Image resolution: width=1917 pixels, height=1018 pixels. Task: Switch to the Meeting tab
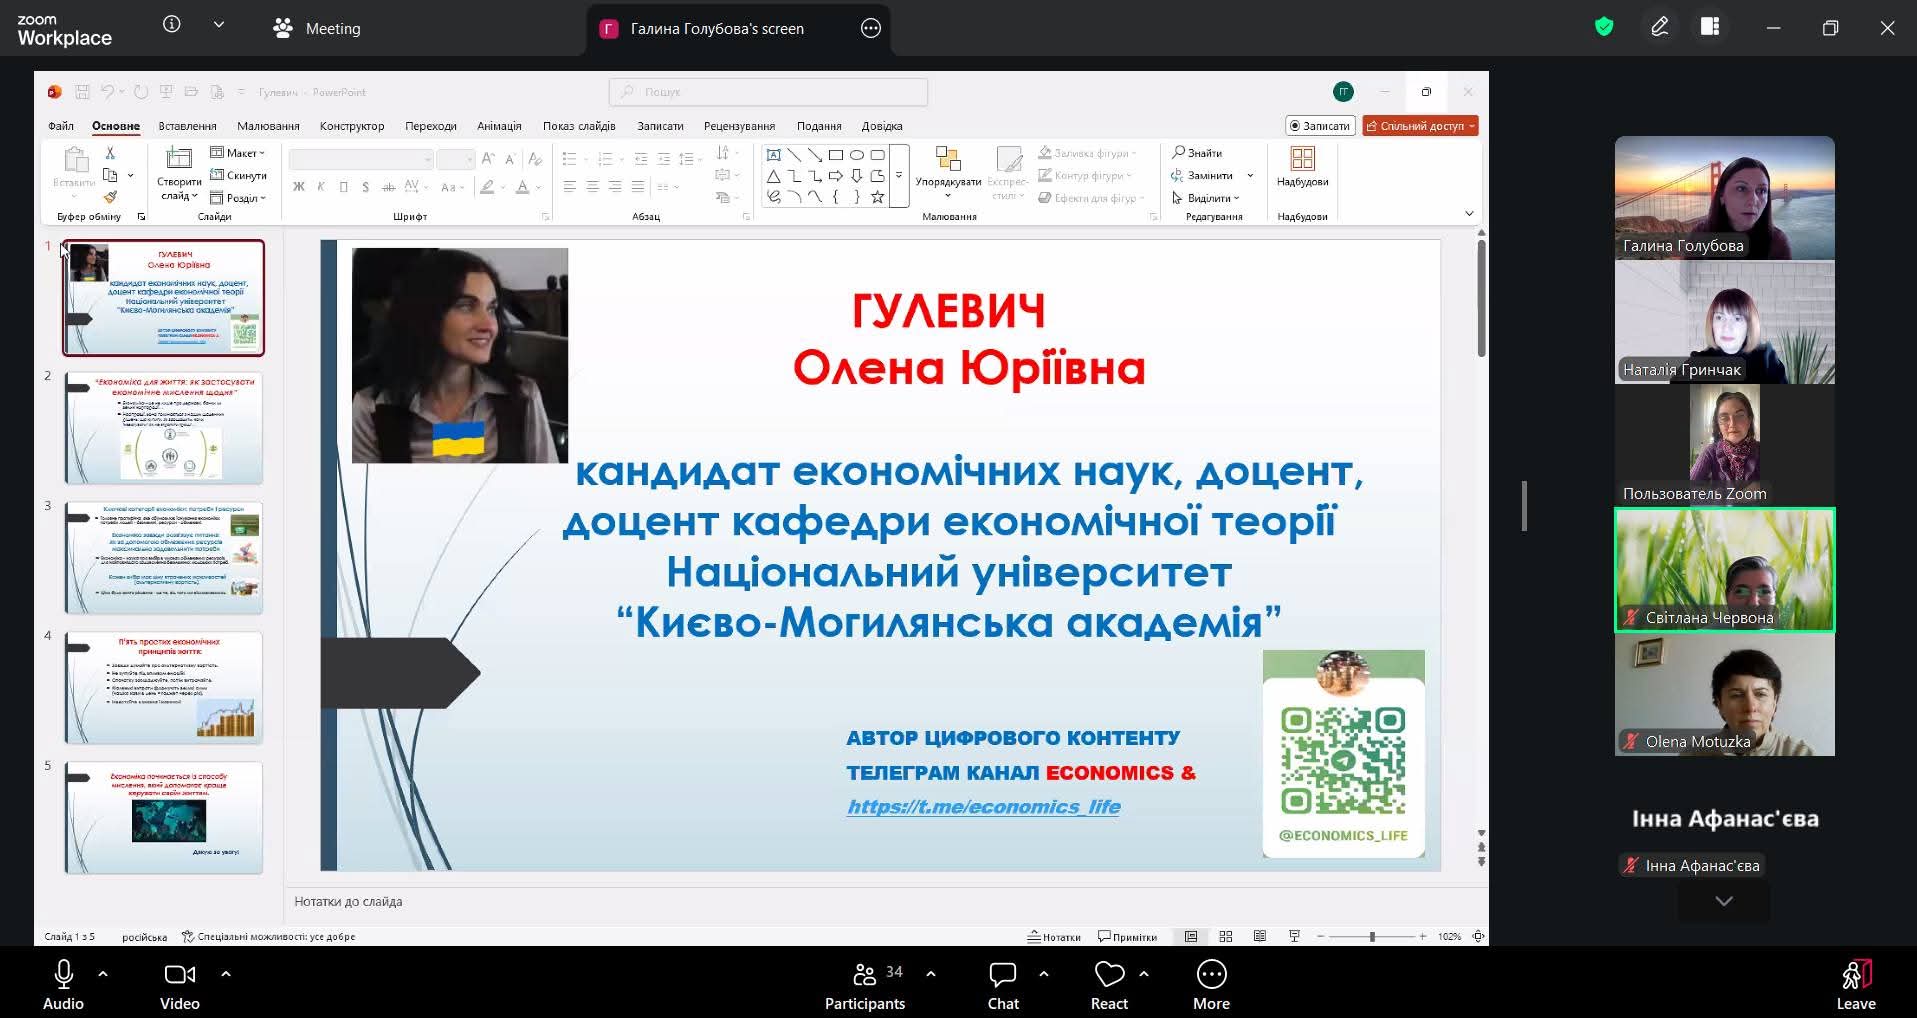click(x=317, y=29)
